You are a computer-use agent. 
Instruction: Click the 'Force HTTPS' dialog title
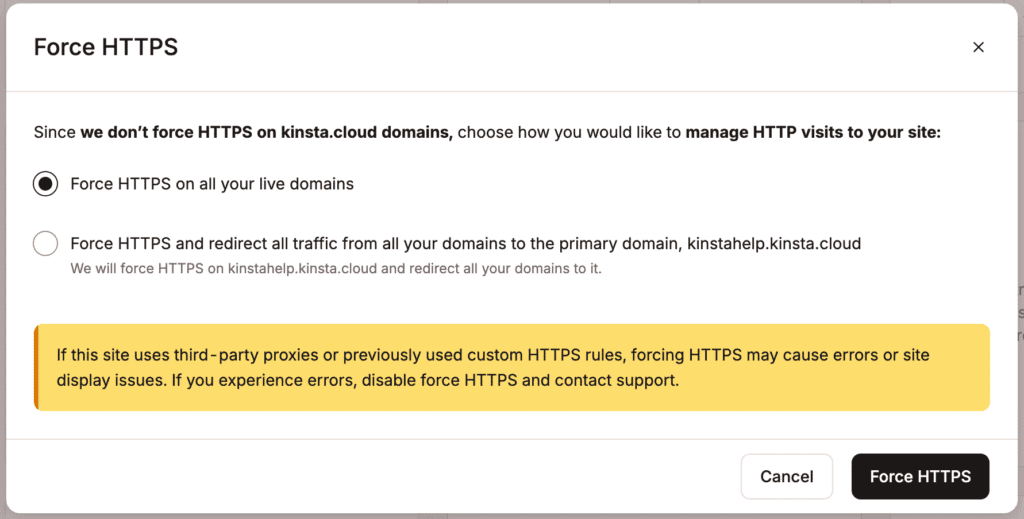point(106,47)
